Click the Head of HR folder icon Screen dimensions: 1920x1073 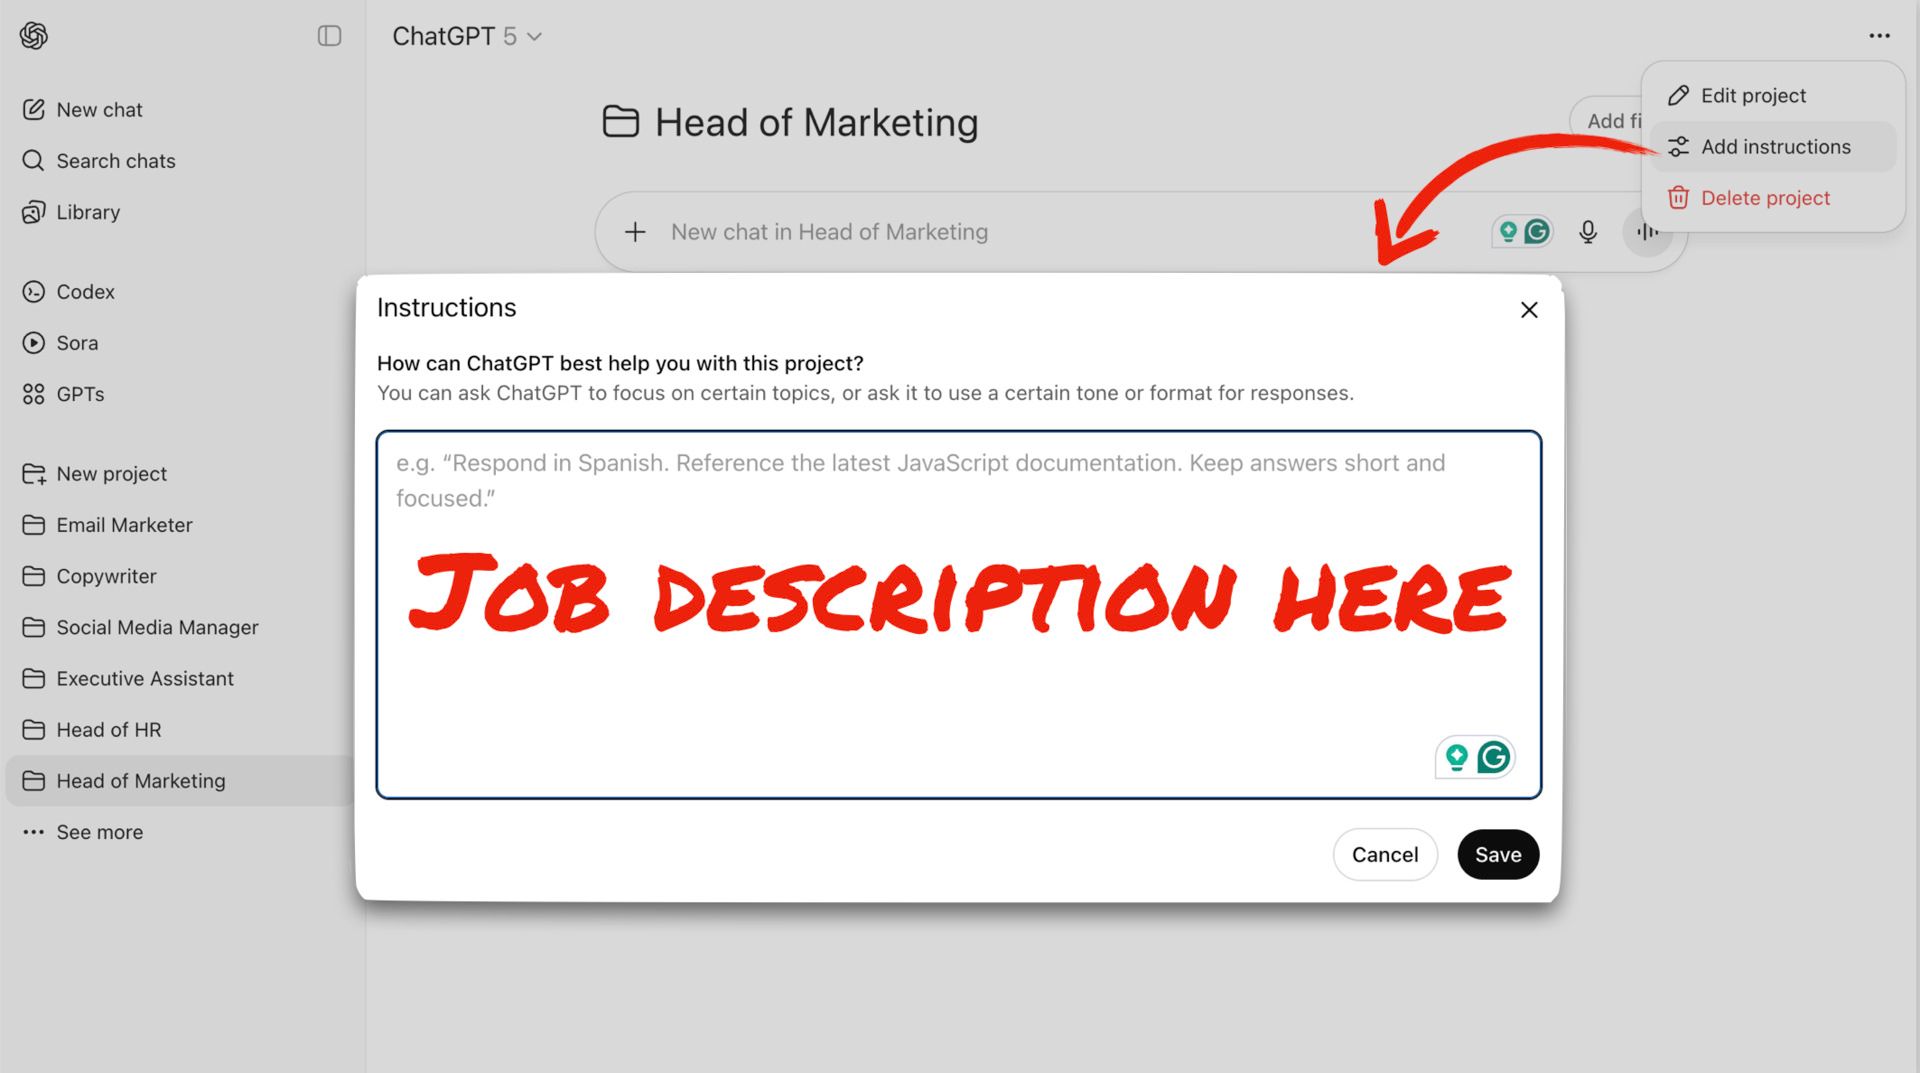[x=34, y=730]
